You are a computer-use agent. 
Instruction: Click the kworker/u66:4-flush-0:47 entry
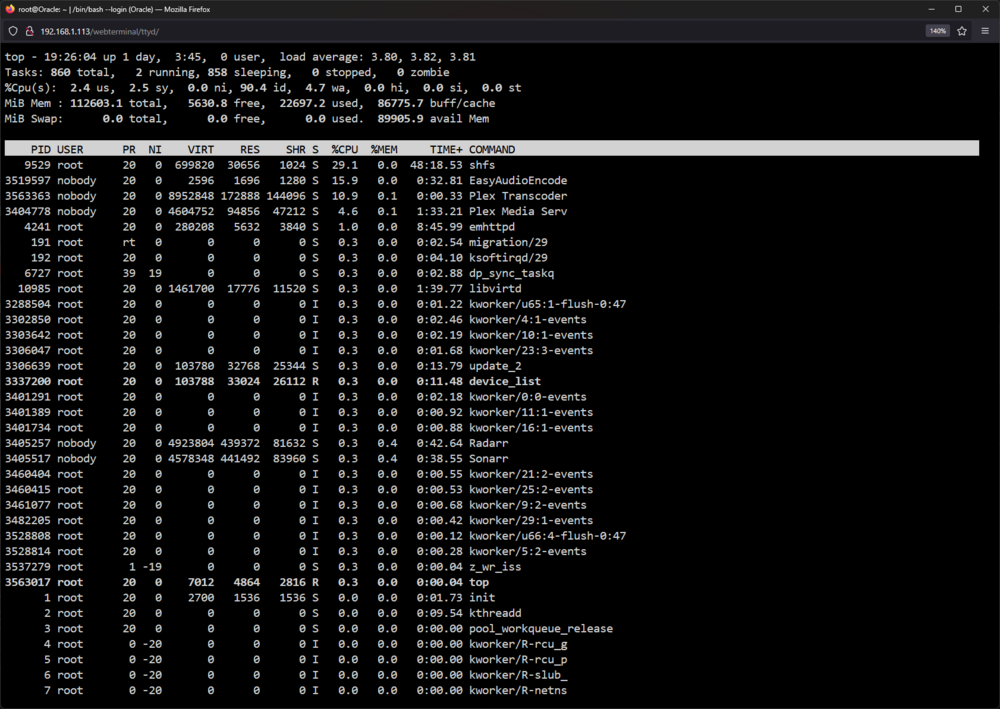(x=547, y=536)
